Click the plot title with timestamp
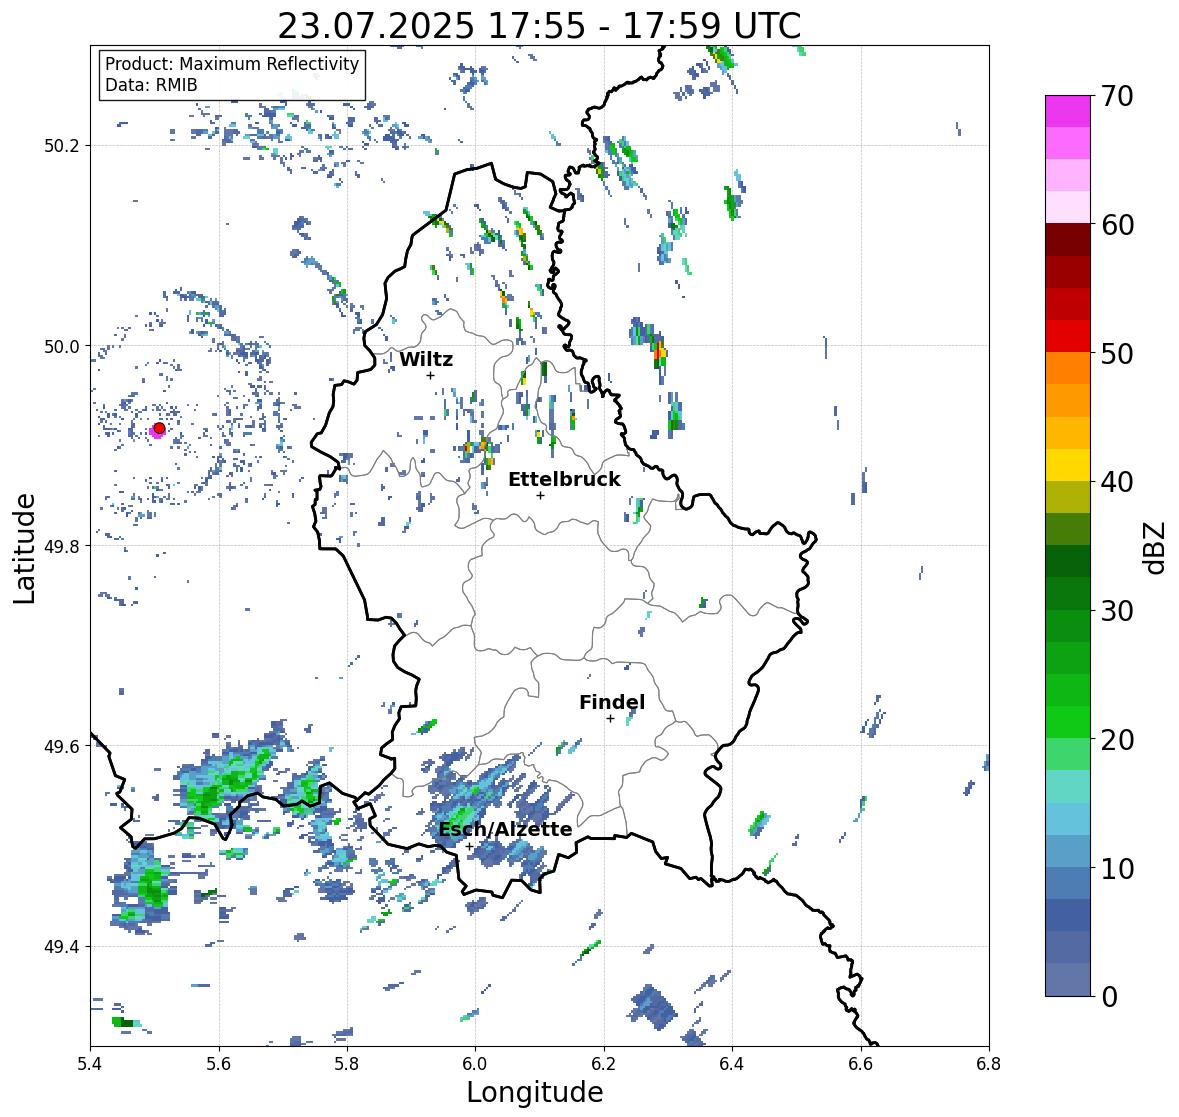 539,26
